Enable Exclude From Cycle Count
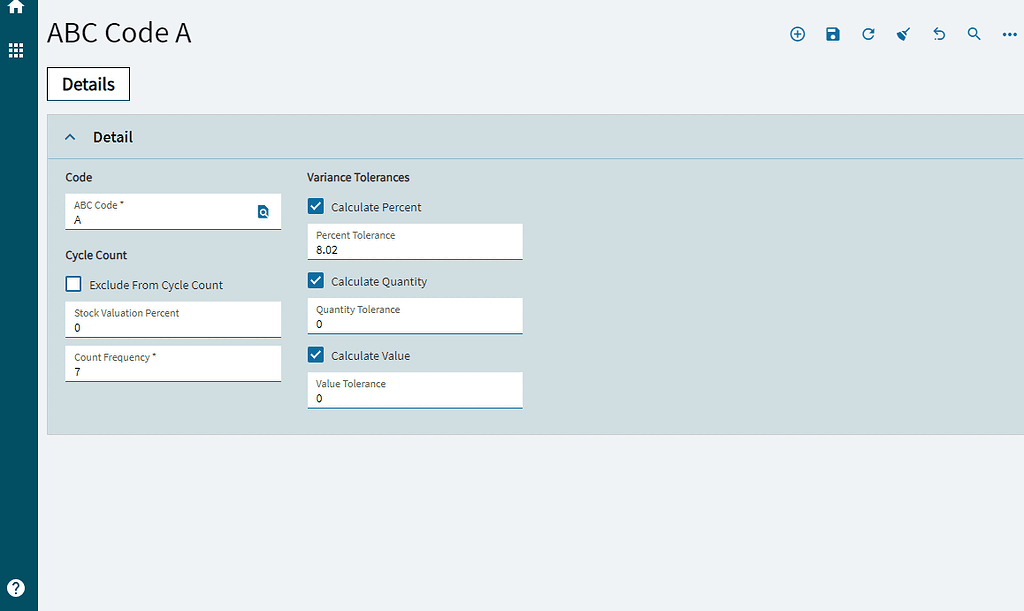The image size is (1024, 611). (73, 284)
